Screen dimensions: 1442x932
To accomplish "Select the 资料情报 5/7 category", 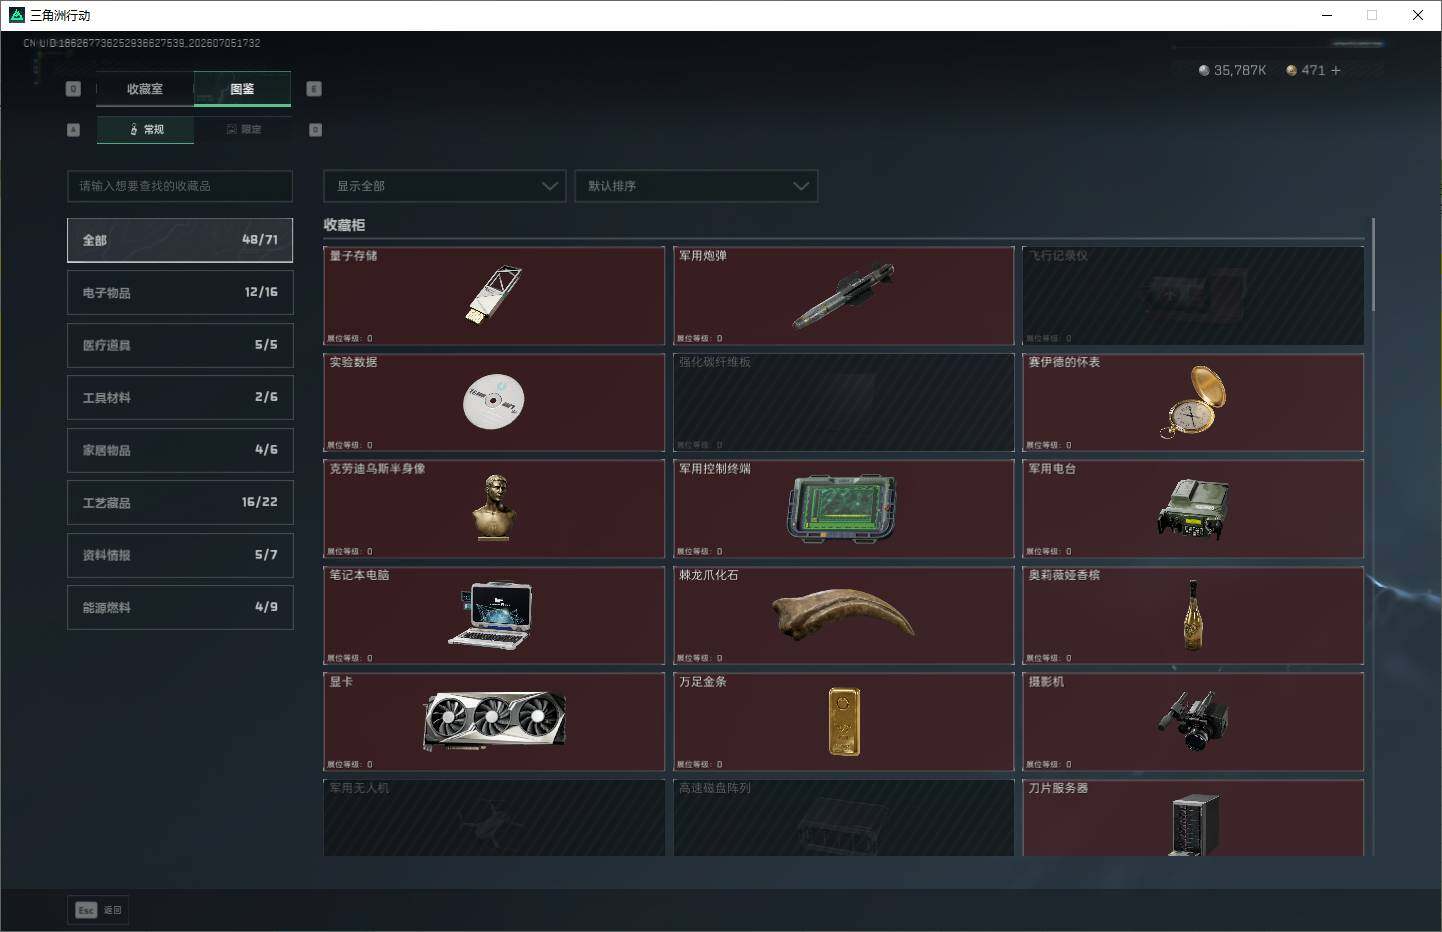I will [x=180, y=555].
